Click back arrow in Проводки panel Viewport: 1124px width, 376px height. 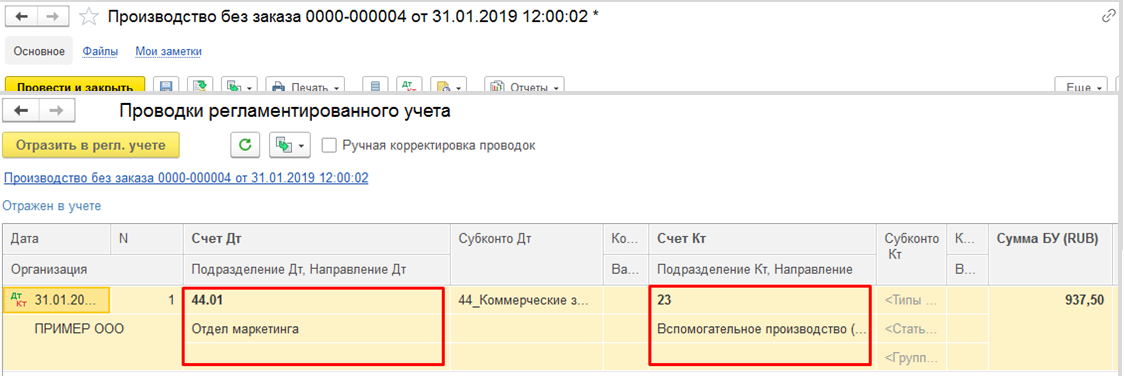[x=21, y=110]
